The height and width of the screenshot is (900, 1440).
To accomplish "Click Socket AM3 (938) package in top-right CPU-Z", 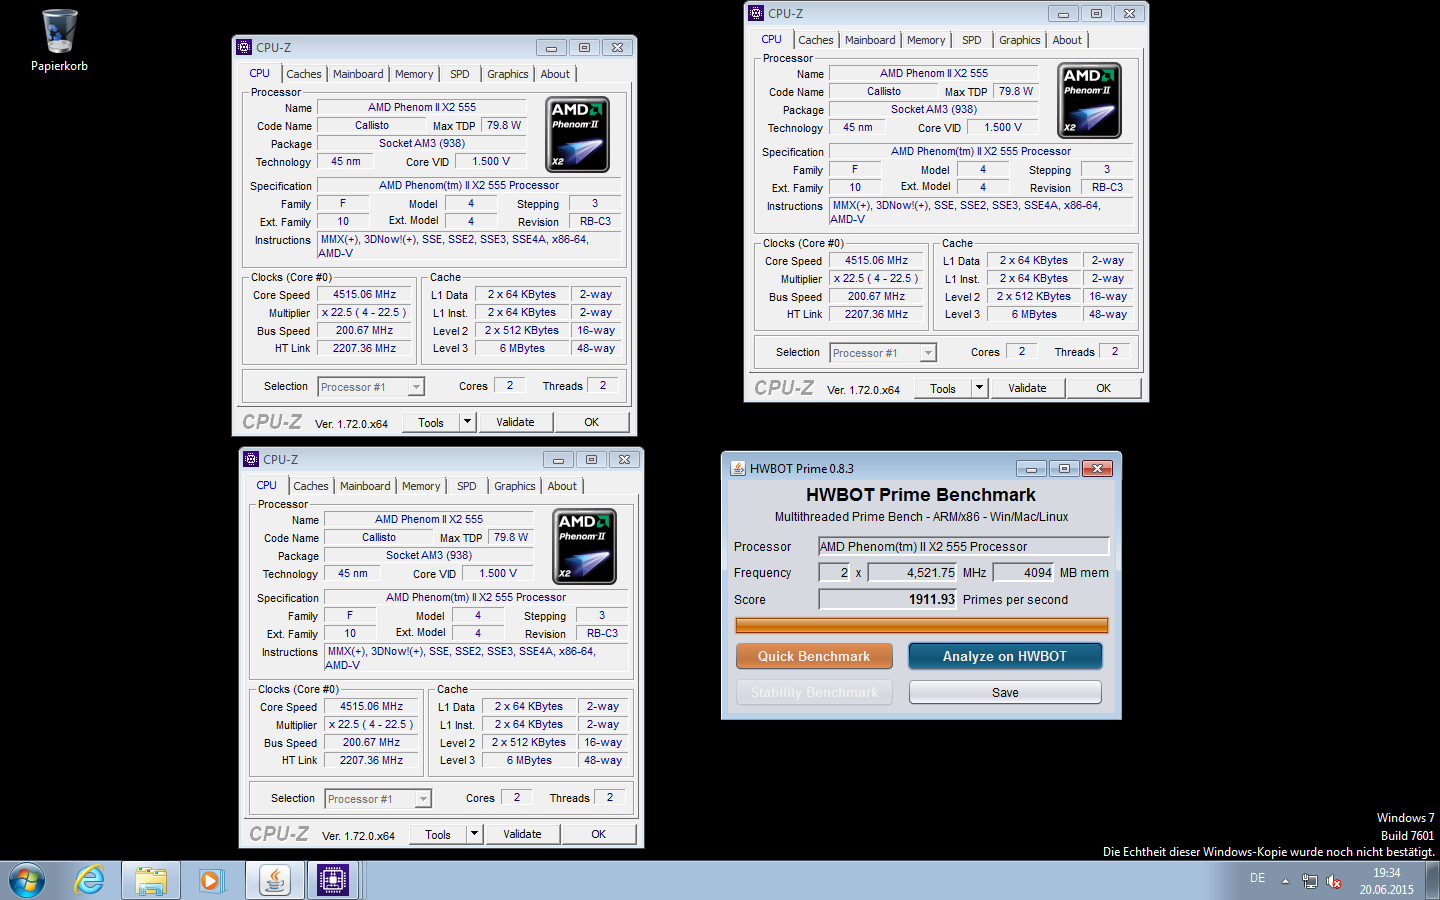I will 934,109.
